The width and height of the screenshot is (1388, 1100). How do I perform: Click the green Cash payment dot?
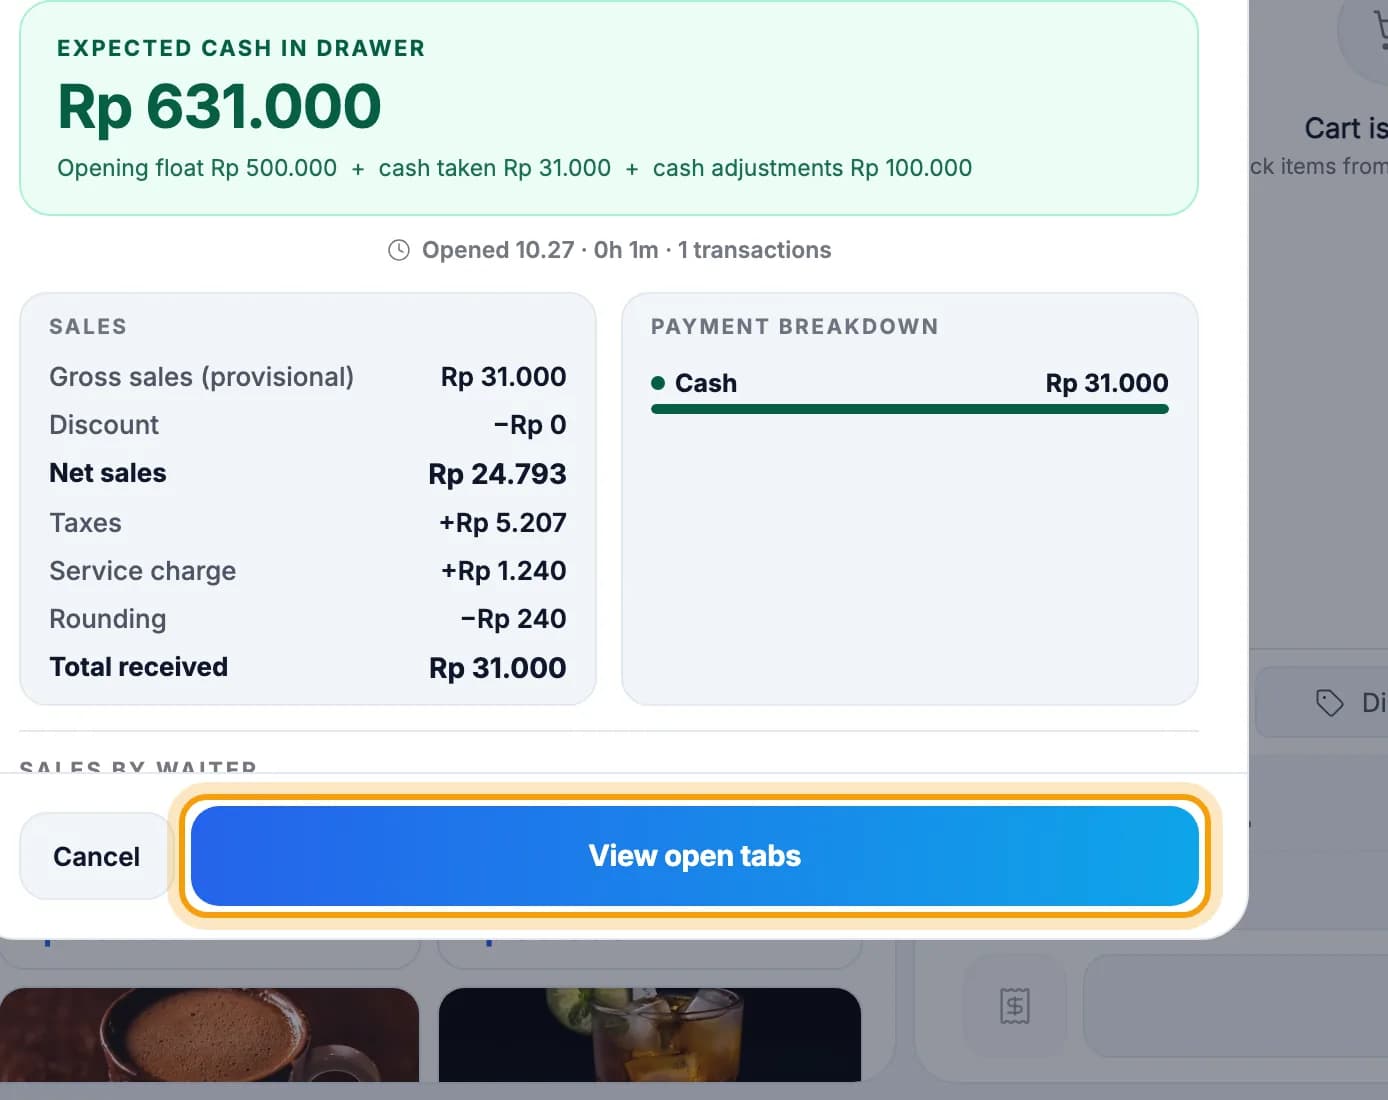658,383
